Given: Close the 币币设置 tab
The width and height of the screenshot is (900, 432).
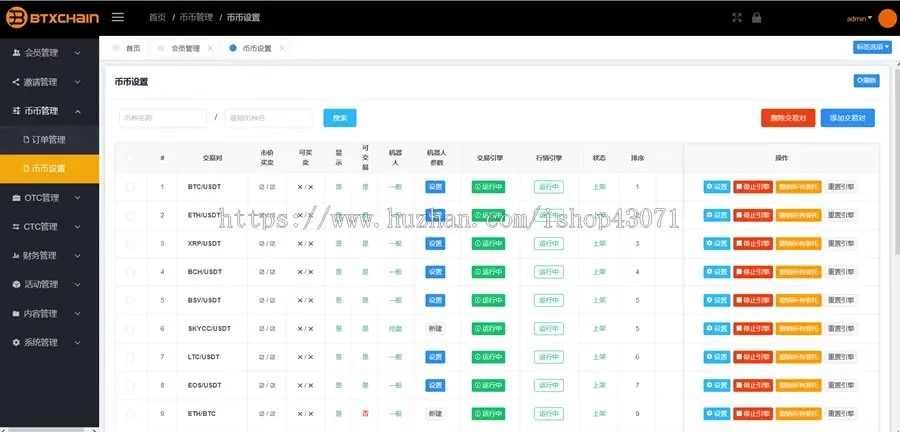Looking at the screenshot, I should click(282, 48).
